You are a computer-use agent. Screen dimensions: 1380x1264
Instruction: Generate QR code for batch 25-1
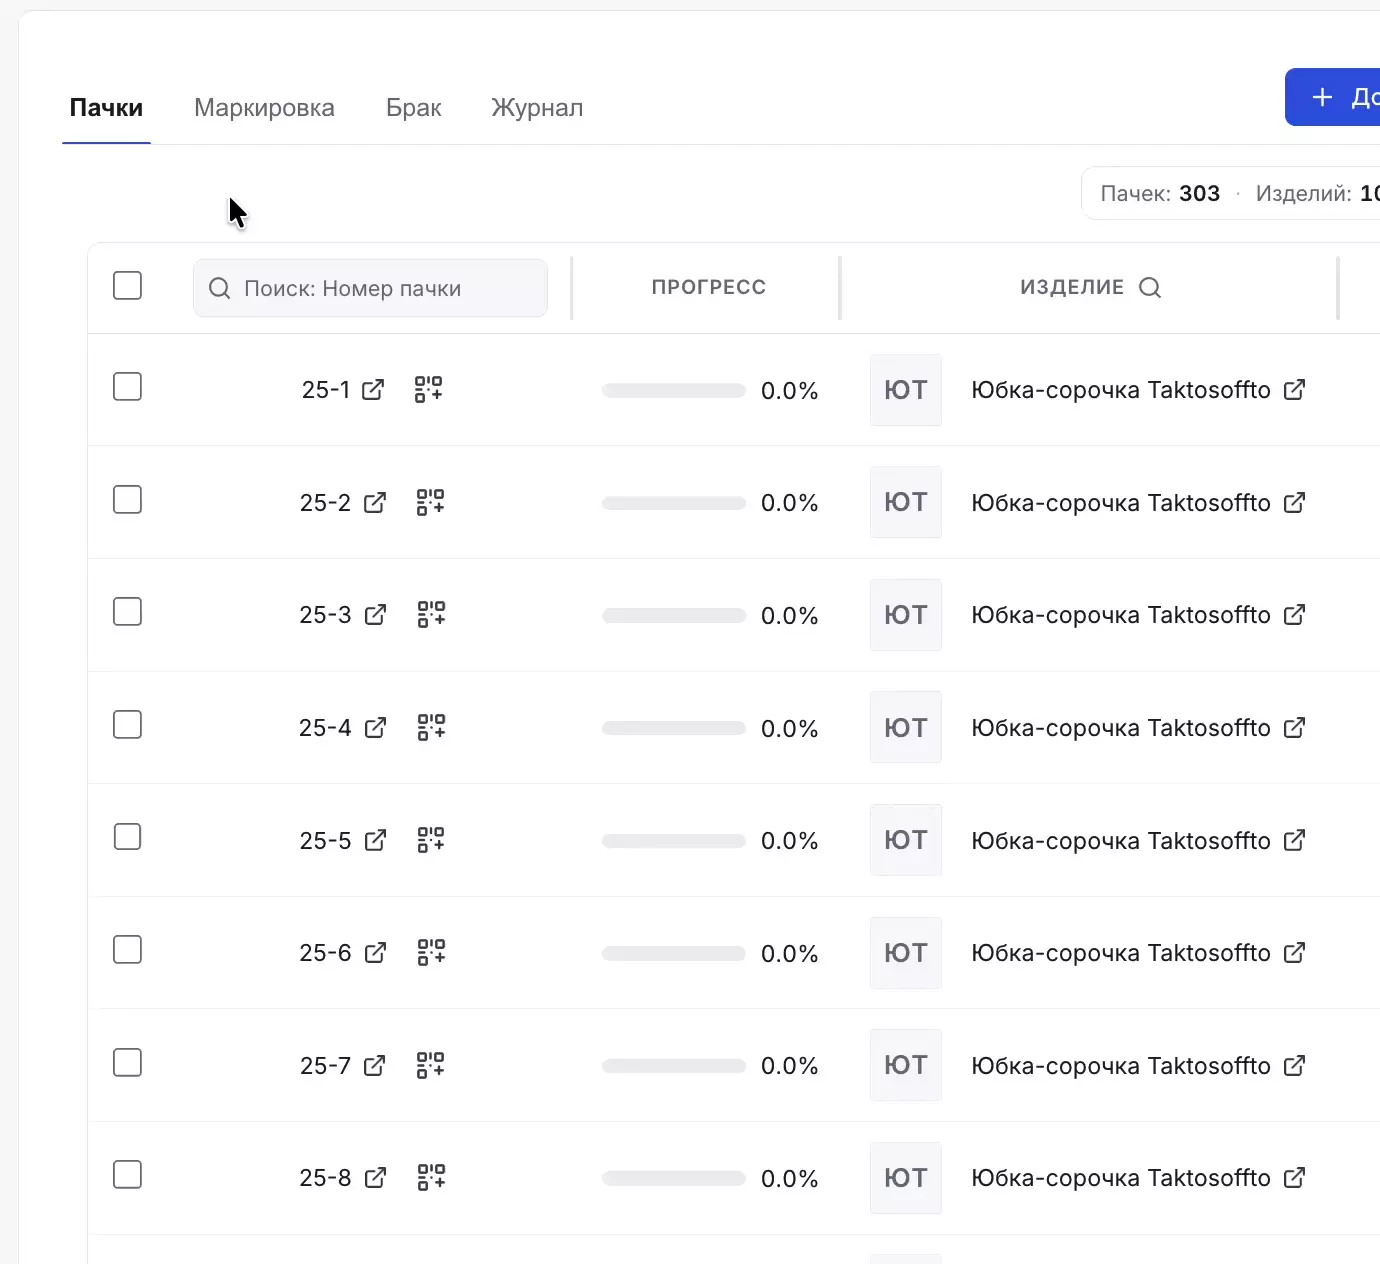pyautogui.click(x=429, y=389)
